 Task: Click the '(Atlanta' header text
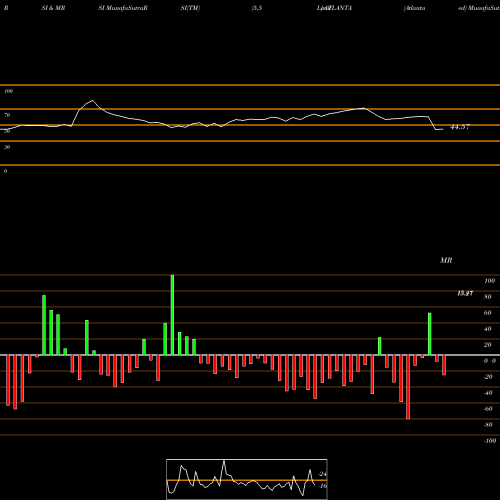tap(414, 8)
